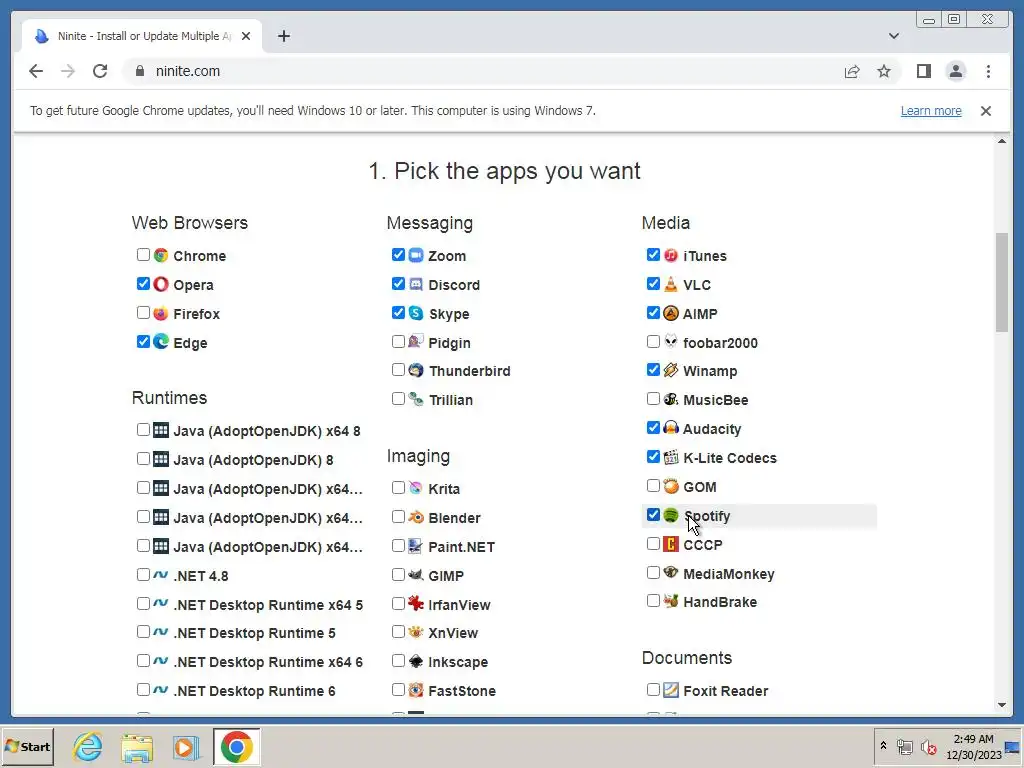1024x768 pixels.
Task: Click the VLC traffic cone icon
Action: pos(671,284)
